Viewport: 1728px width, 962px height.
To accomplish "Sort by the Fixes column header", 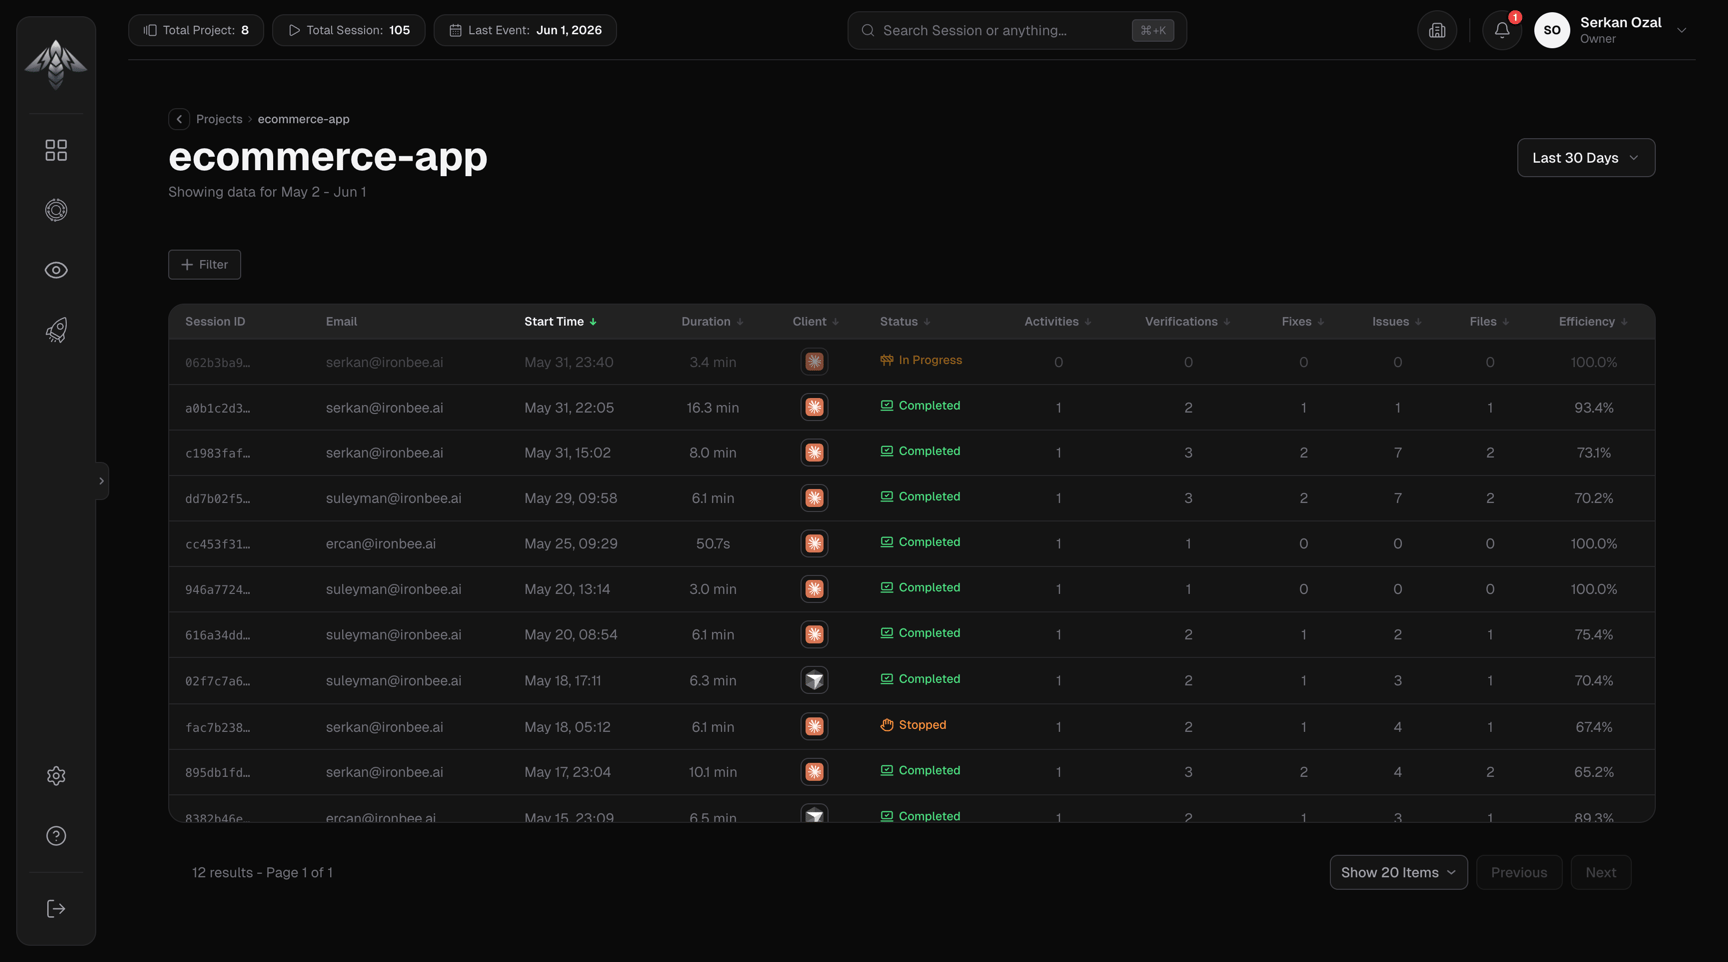I will click(x=1303, y=322).
